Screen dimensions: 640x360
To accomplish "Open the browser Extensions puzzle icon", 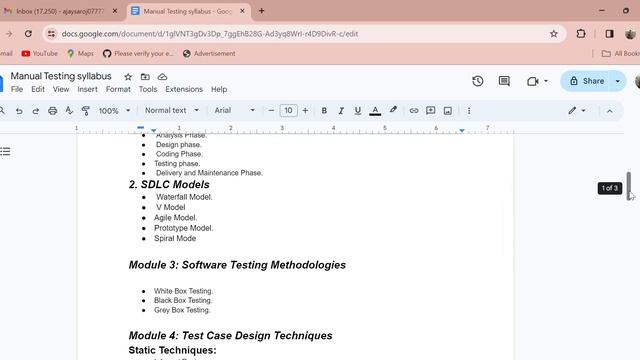I will coord(581,34).
